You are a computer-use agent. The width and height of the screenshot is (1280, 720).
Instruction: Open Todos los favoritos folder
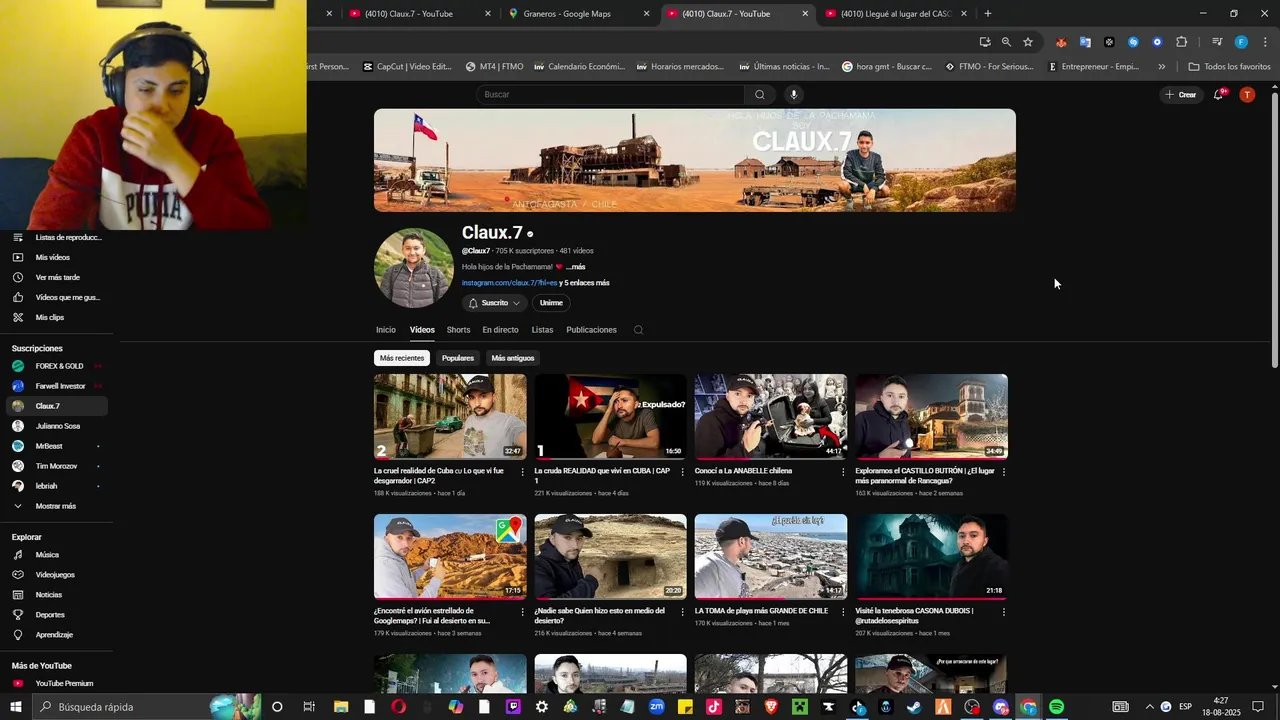click(x=1230, y=67)
